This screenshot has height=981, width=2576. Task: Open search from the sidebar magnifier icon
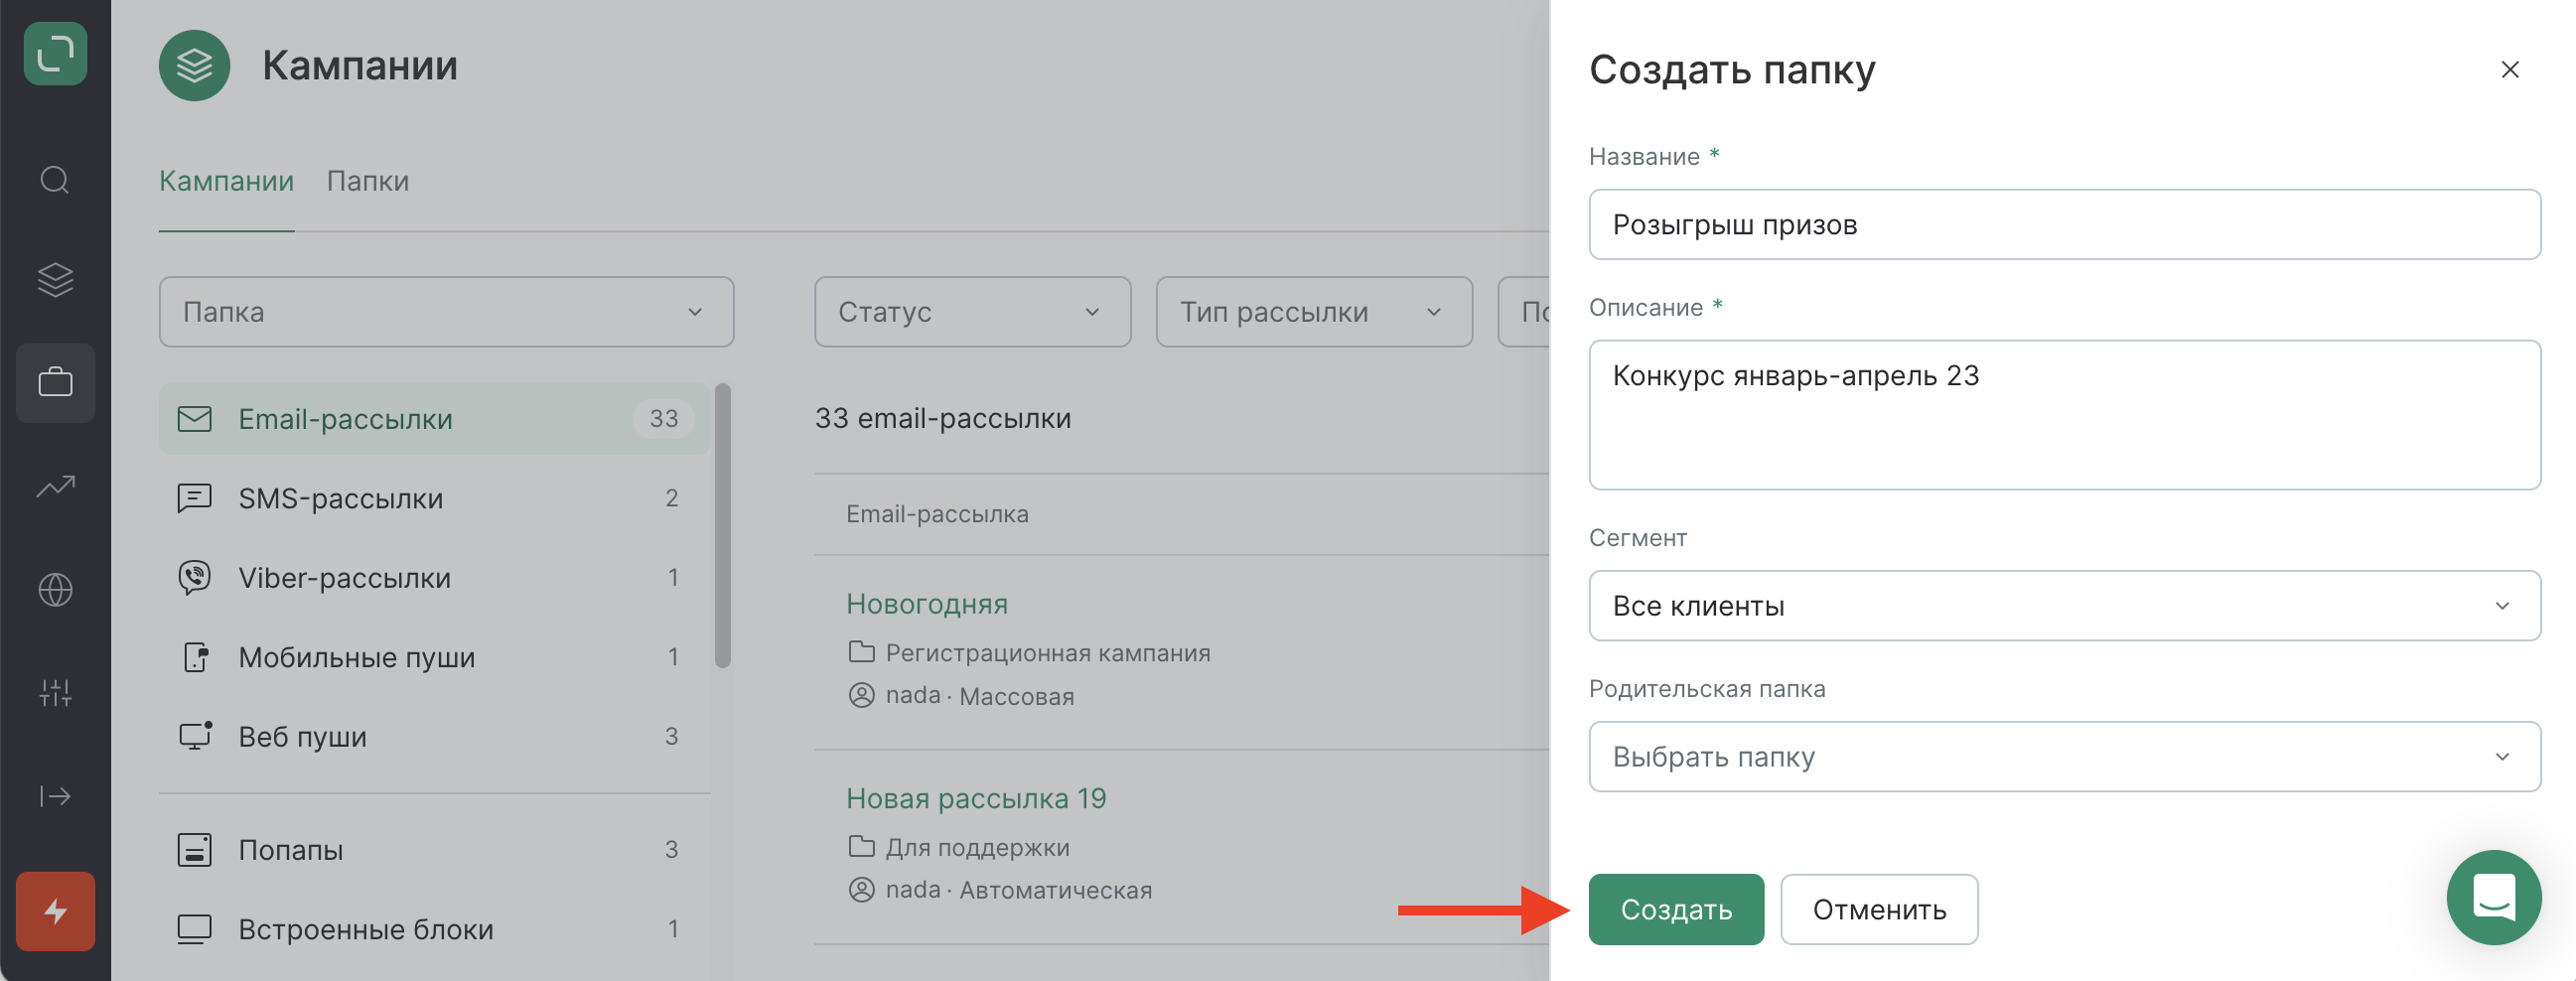coord(55,180)
